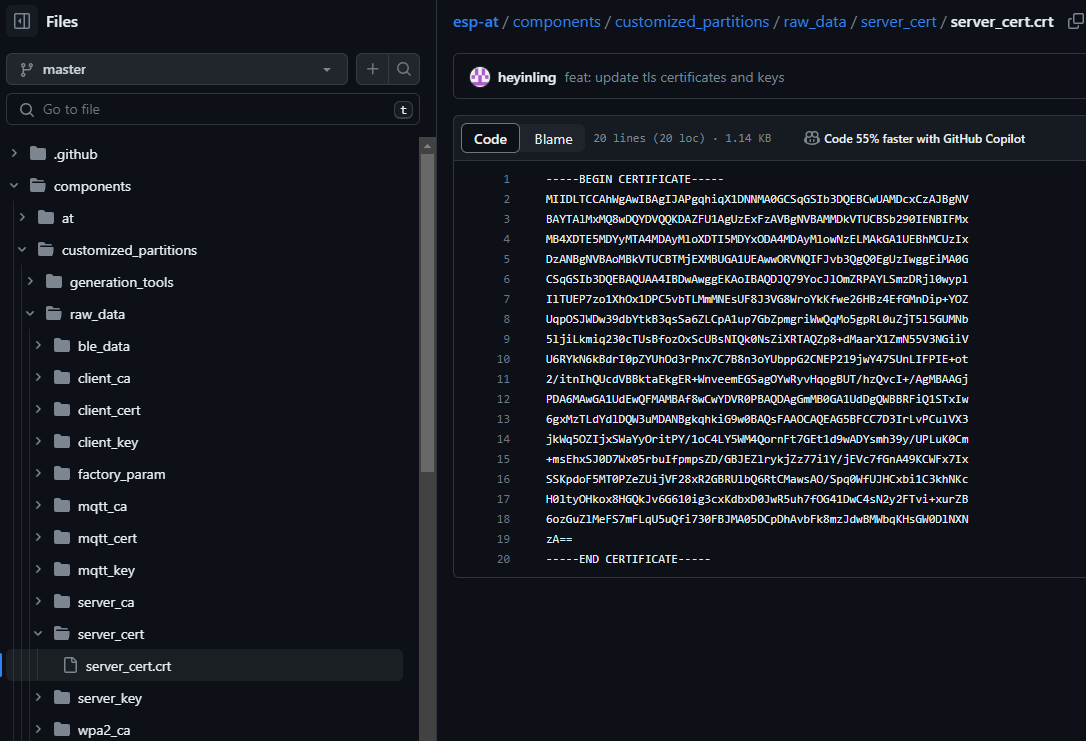Expand generation_tools folder chevron
This screenshot has height=741, width=1086.
click(x=30, y=281)
